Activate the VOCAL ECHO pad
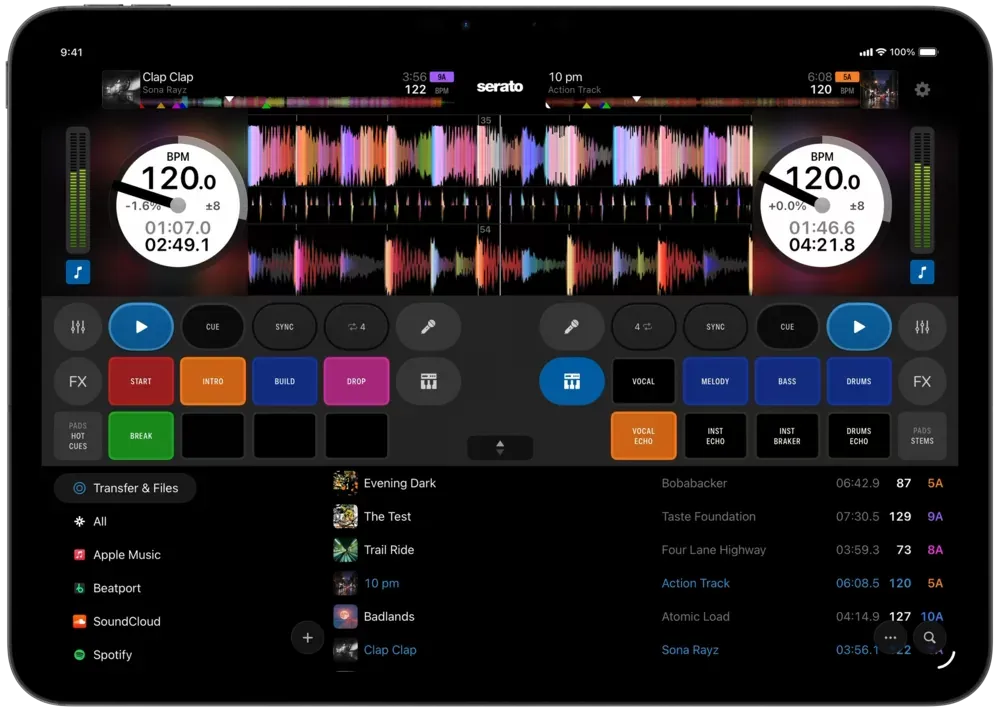1000x712 pixels. (x=643, y=436)
